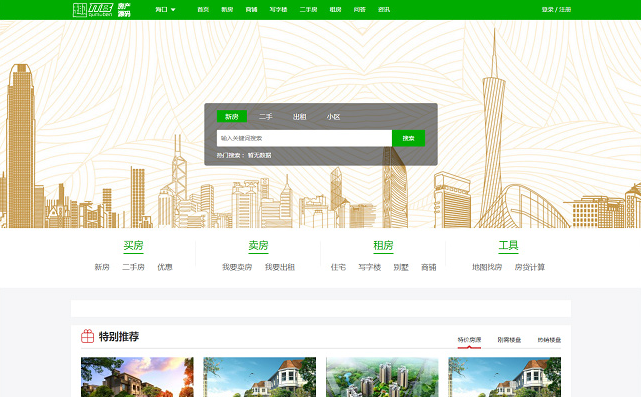Open the aerial high-rise community thumbnail

pos(382,377)
